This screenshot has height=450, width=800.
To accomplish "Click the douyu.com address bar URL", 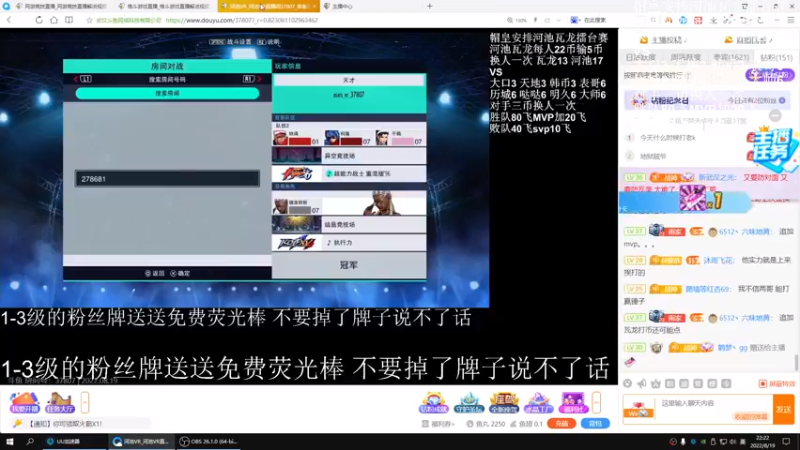I will click(x=242, y=20).
